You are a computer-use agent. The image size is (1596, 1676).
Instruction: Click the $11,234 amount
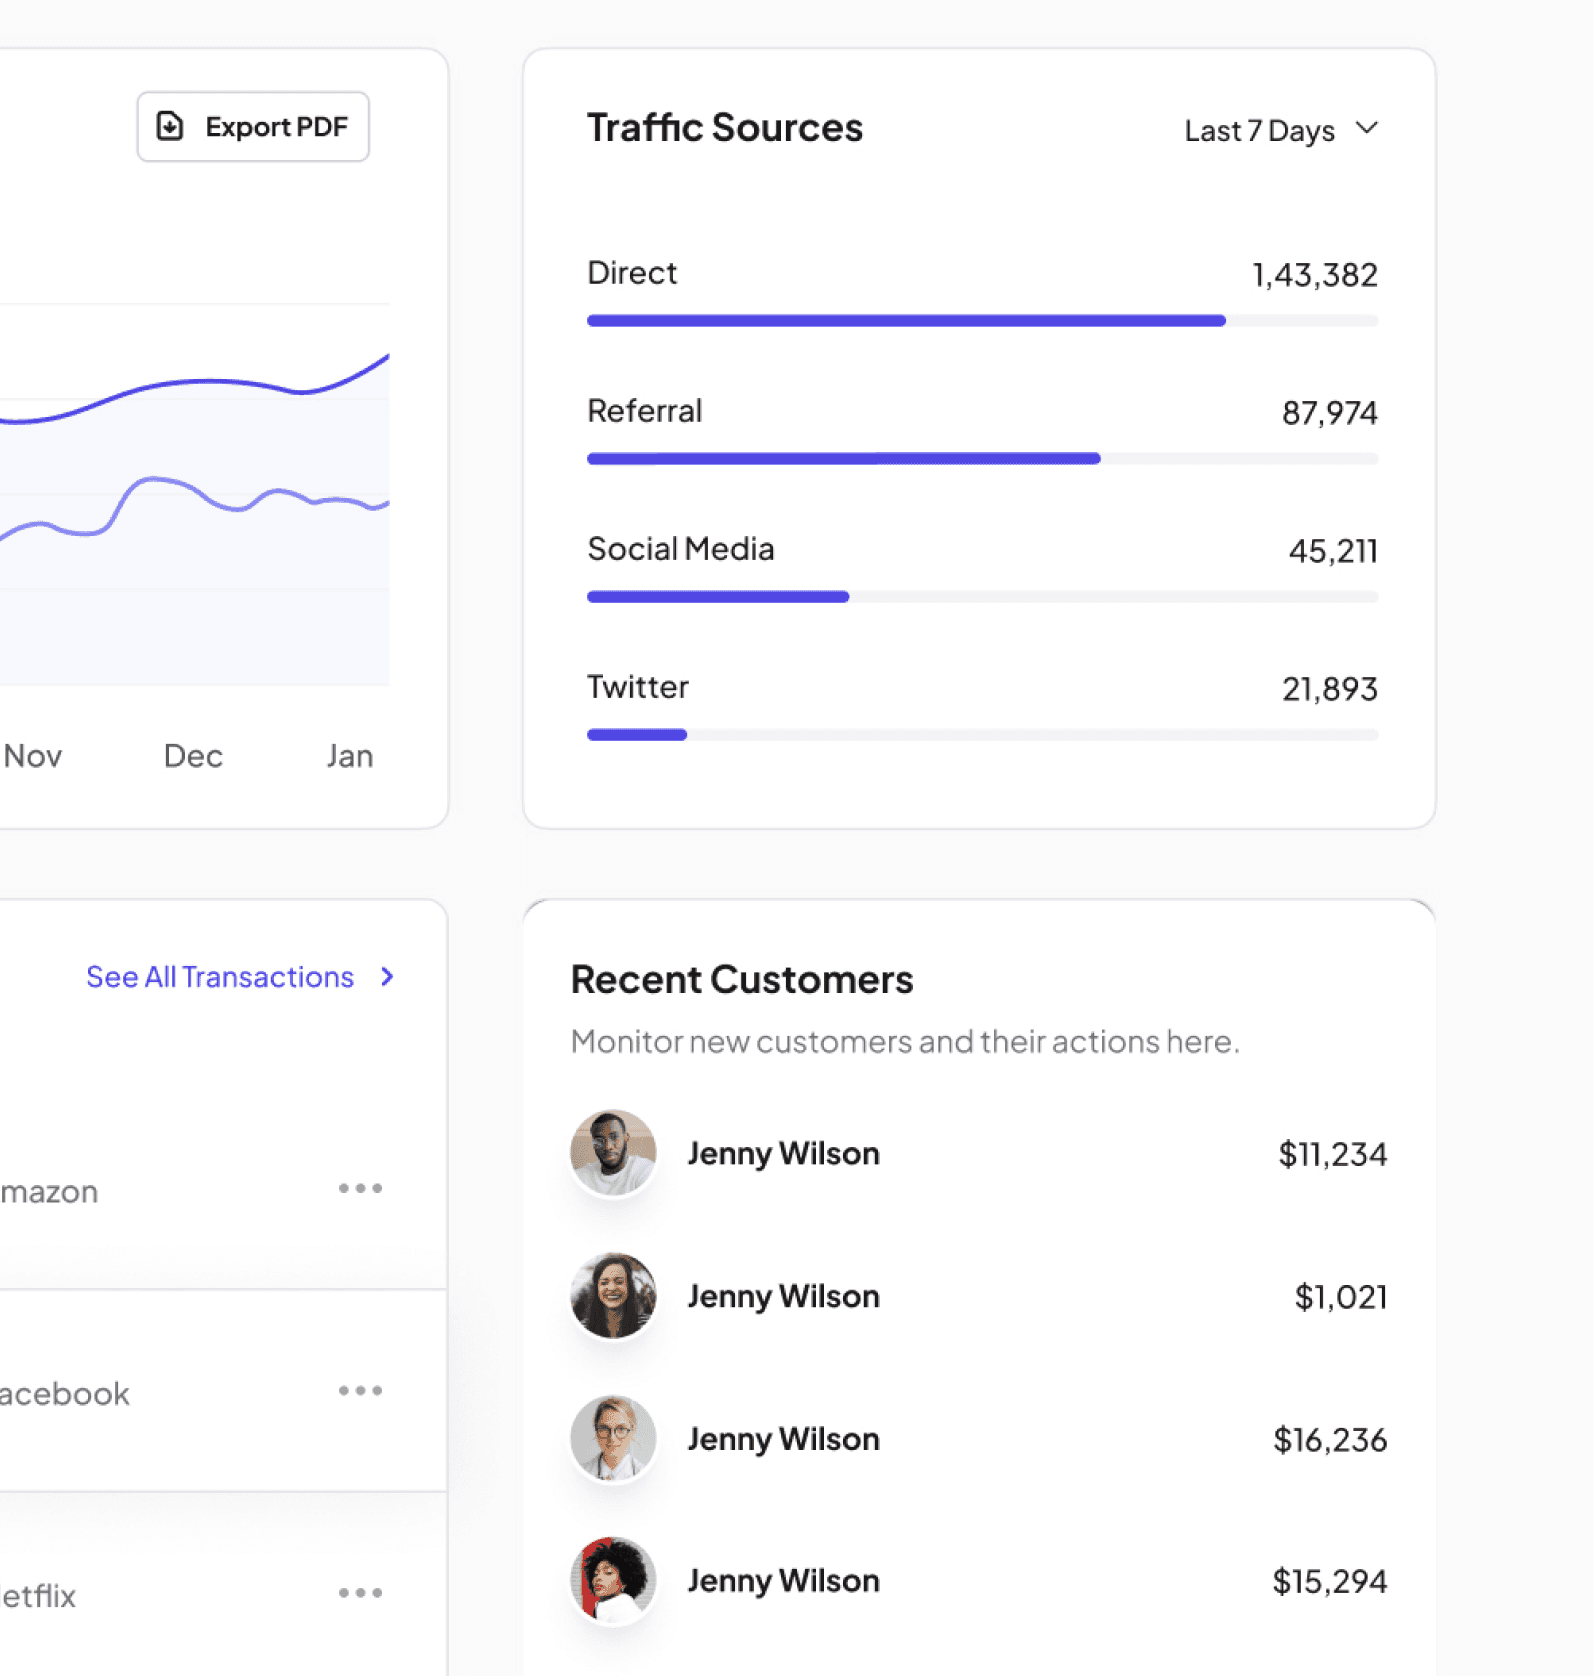[1332, 1155]
